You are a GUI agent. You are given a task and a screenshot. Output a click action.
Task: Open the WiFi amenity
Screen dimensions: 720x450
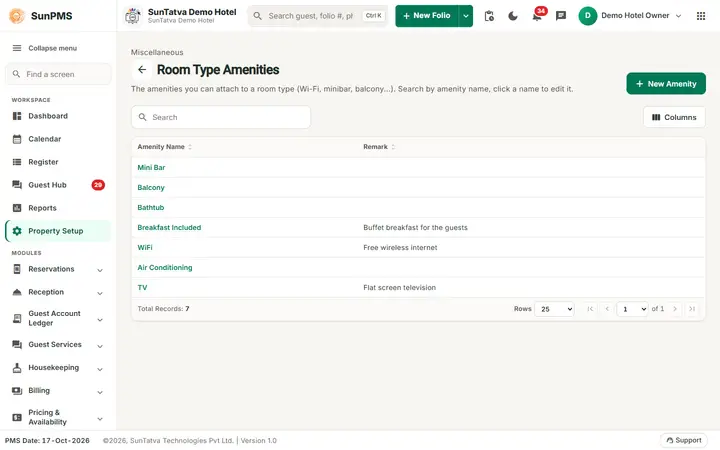click(145, 248)
